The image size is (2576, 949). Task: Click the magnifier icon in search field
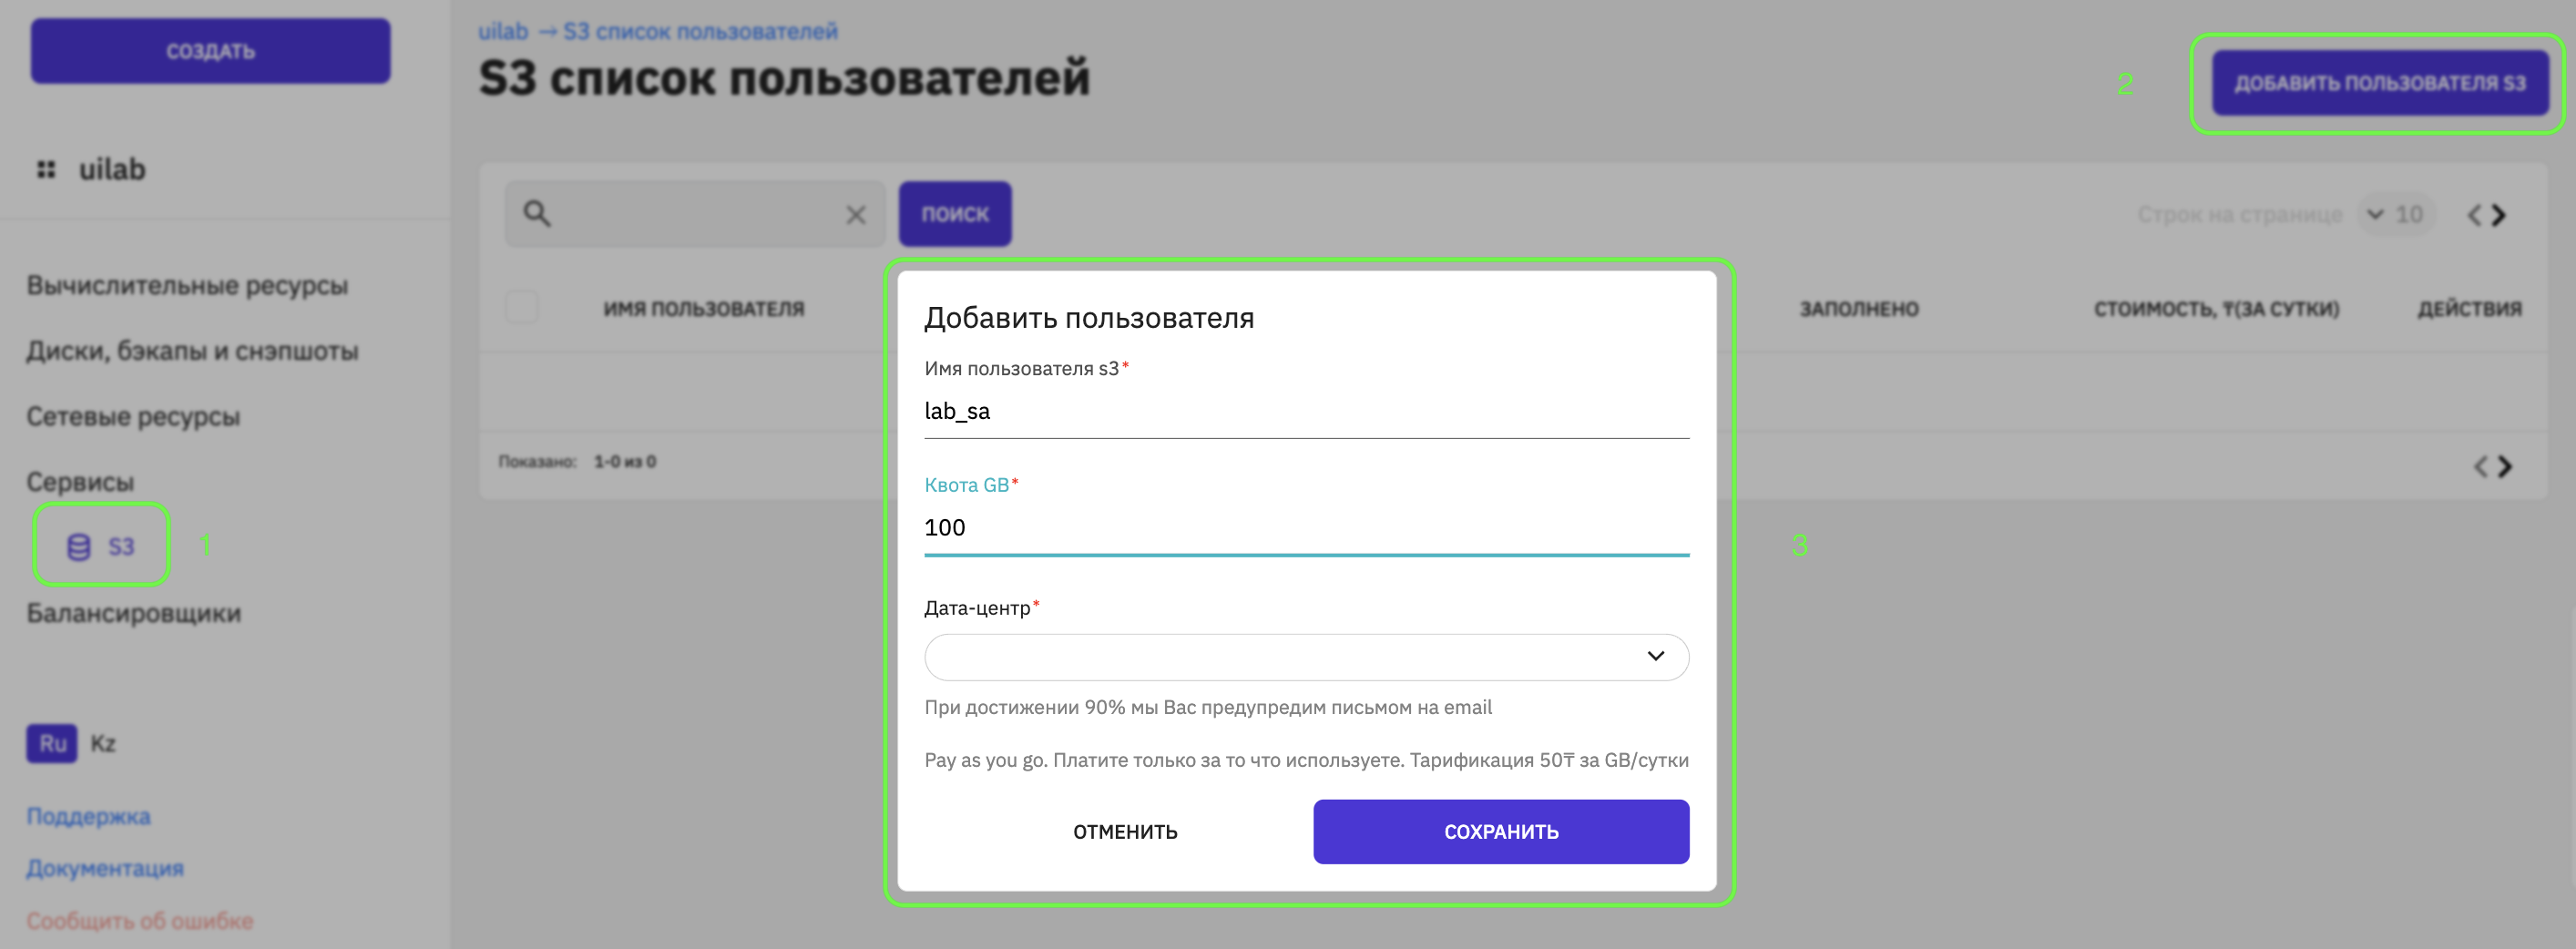pos(537,213)
